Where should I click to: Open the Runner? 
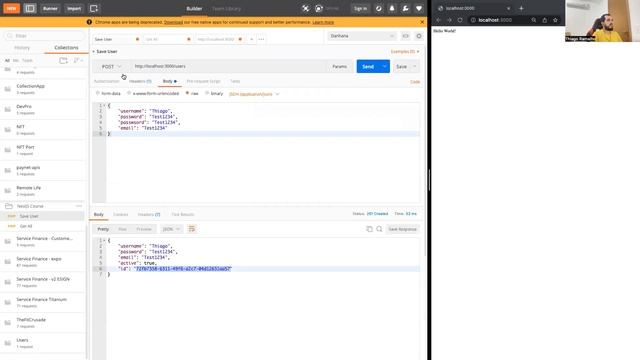coord(50,8)
